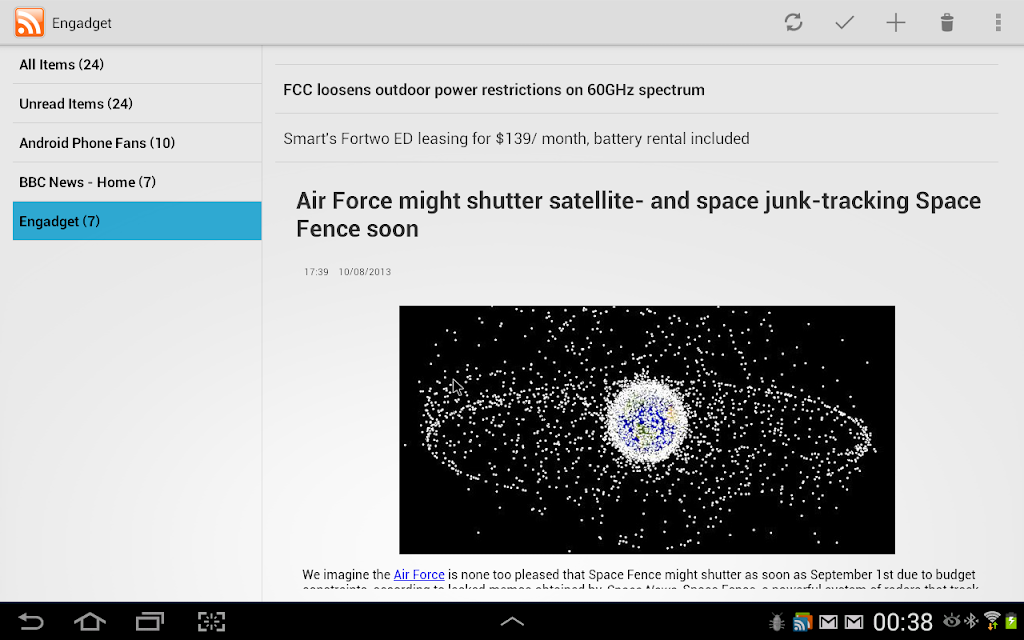This screenshot has width=1024, height=640.
Task: Open the BBC News - Home (7) feed
Action: pos(137,182)
